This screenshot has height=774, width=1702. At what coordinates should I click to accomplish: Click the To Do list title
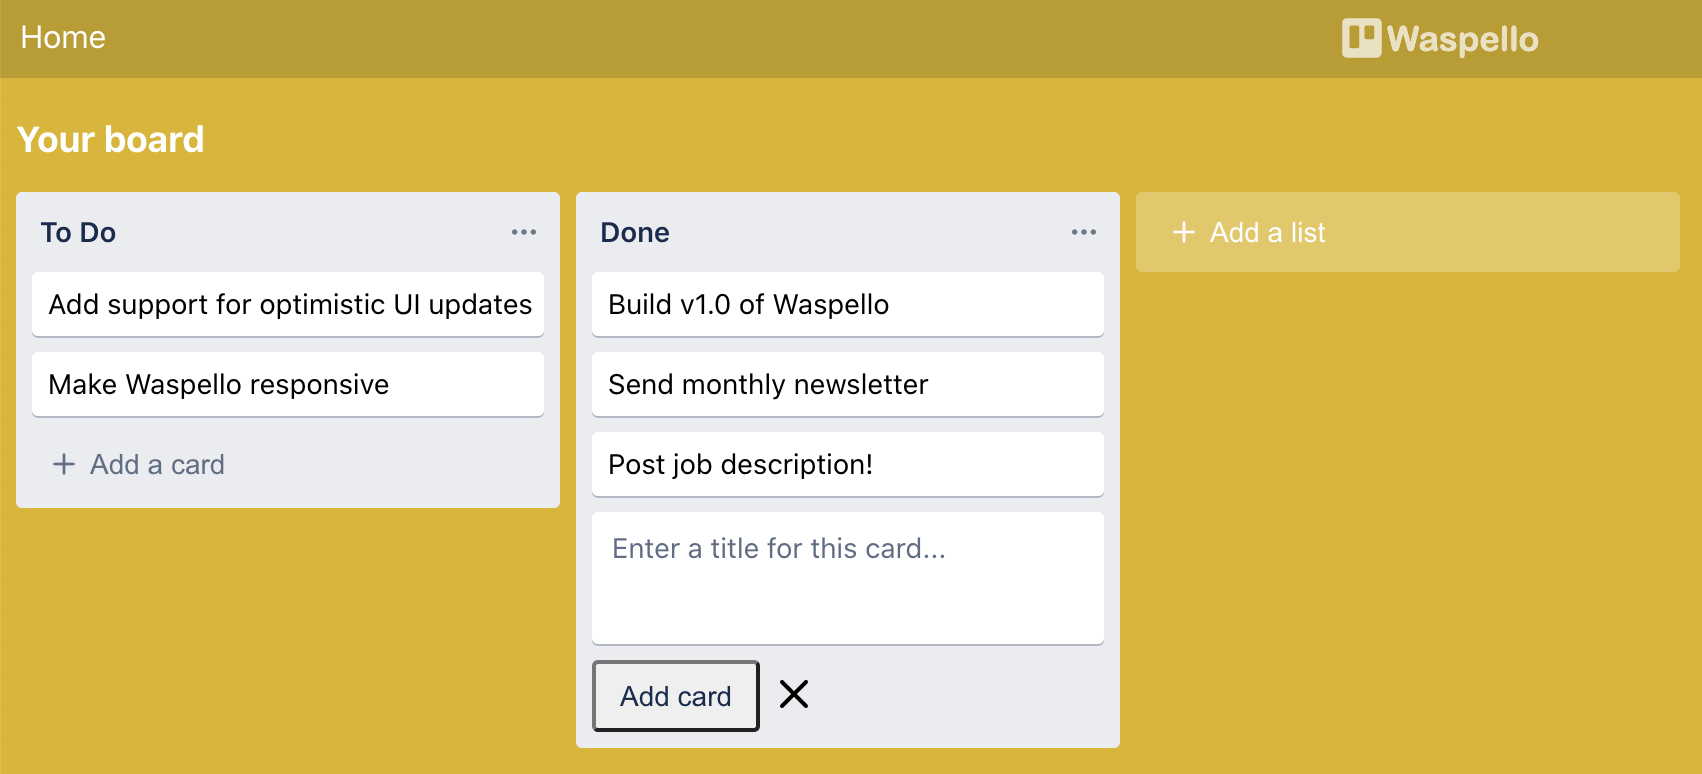pos(78,232)
